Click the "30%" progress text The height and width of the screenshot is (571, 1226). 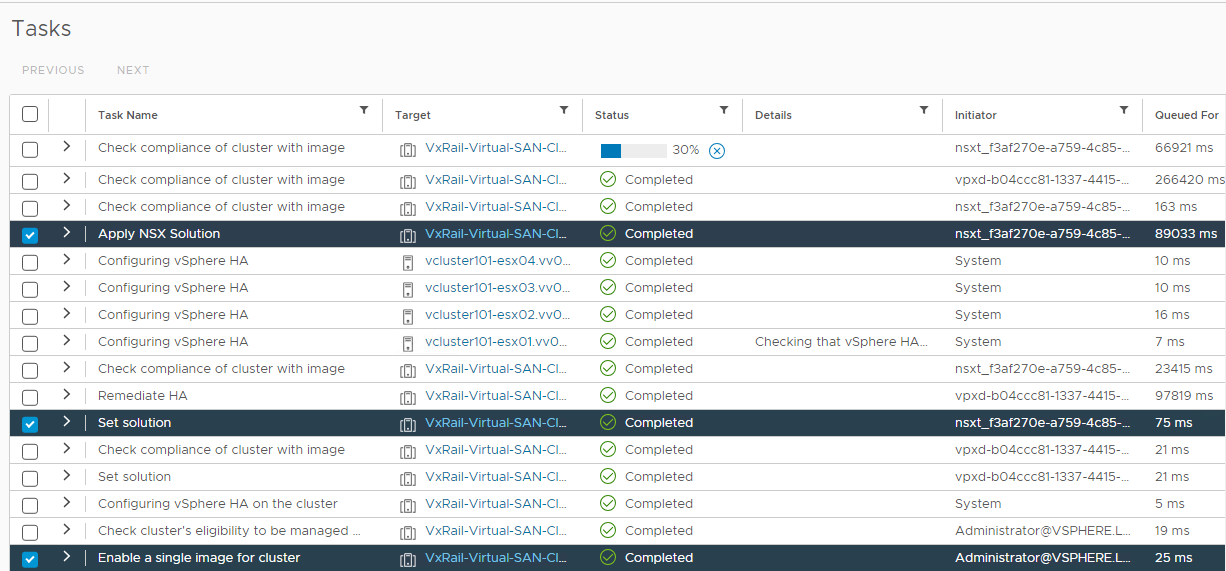[686, 149]
